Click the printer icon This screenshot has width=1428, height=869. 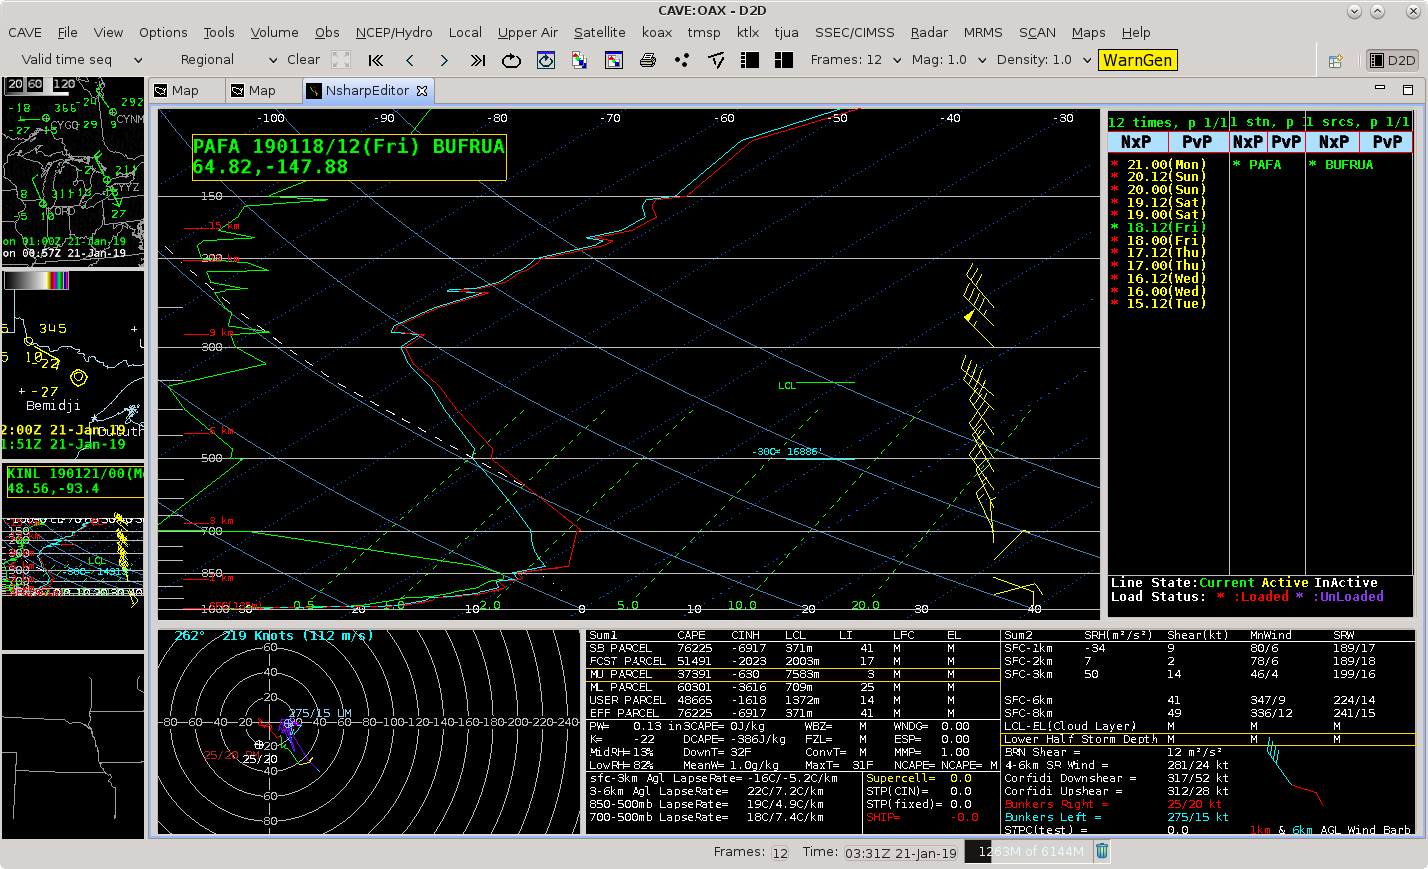pos(648,60)
